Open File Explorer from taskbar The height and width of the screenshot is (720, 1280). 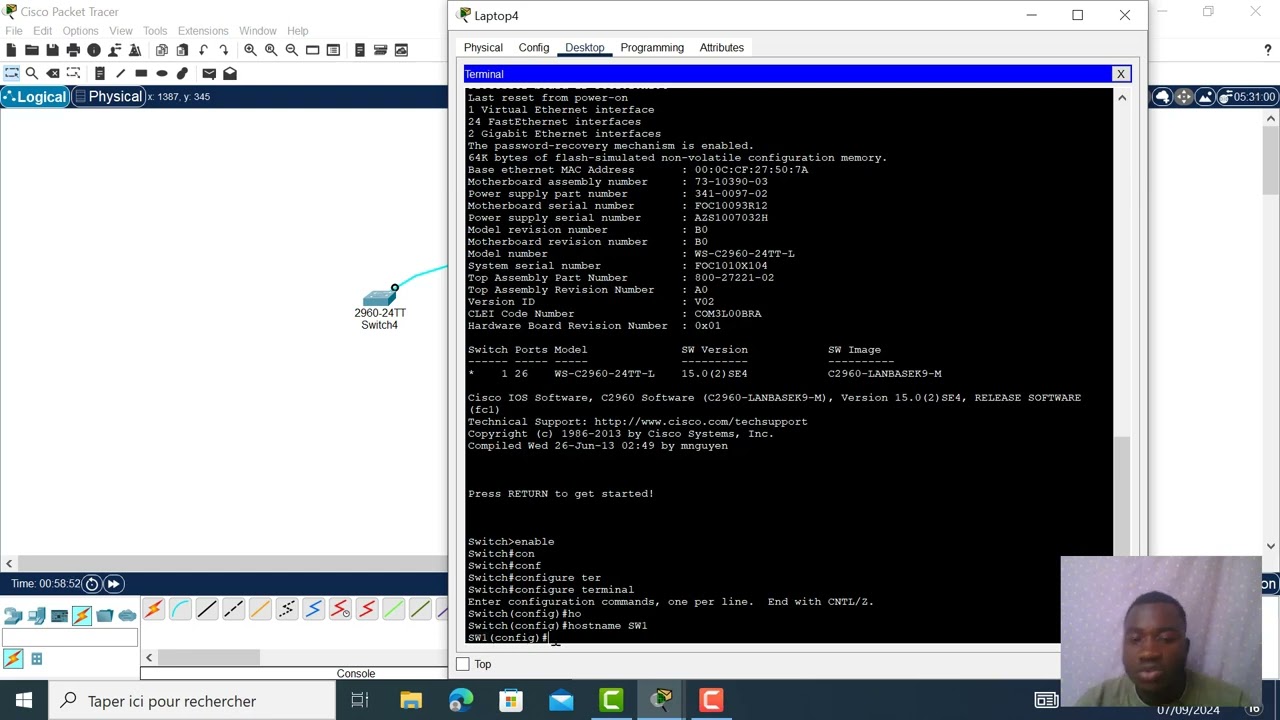(x=411, y=701)
